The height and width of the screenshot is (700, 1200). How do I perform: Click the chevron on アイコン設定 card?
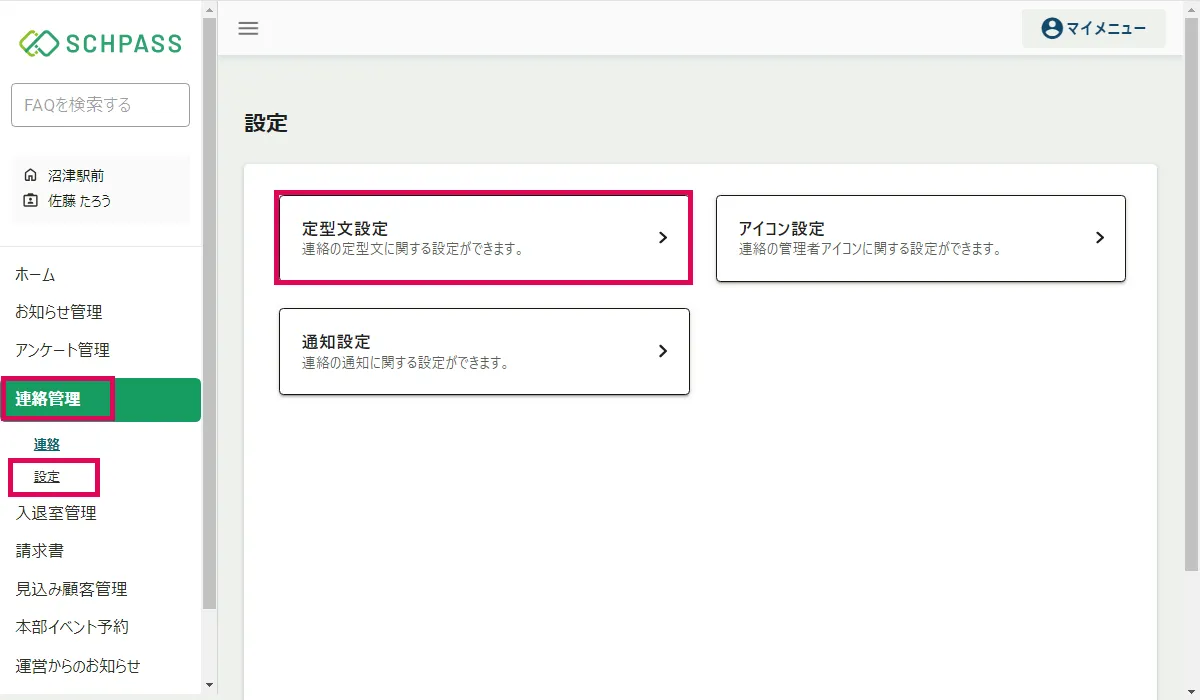click(x=1099, y=238)
